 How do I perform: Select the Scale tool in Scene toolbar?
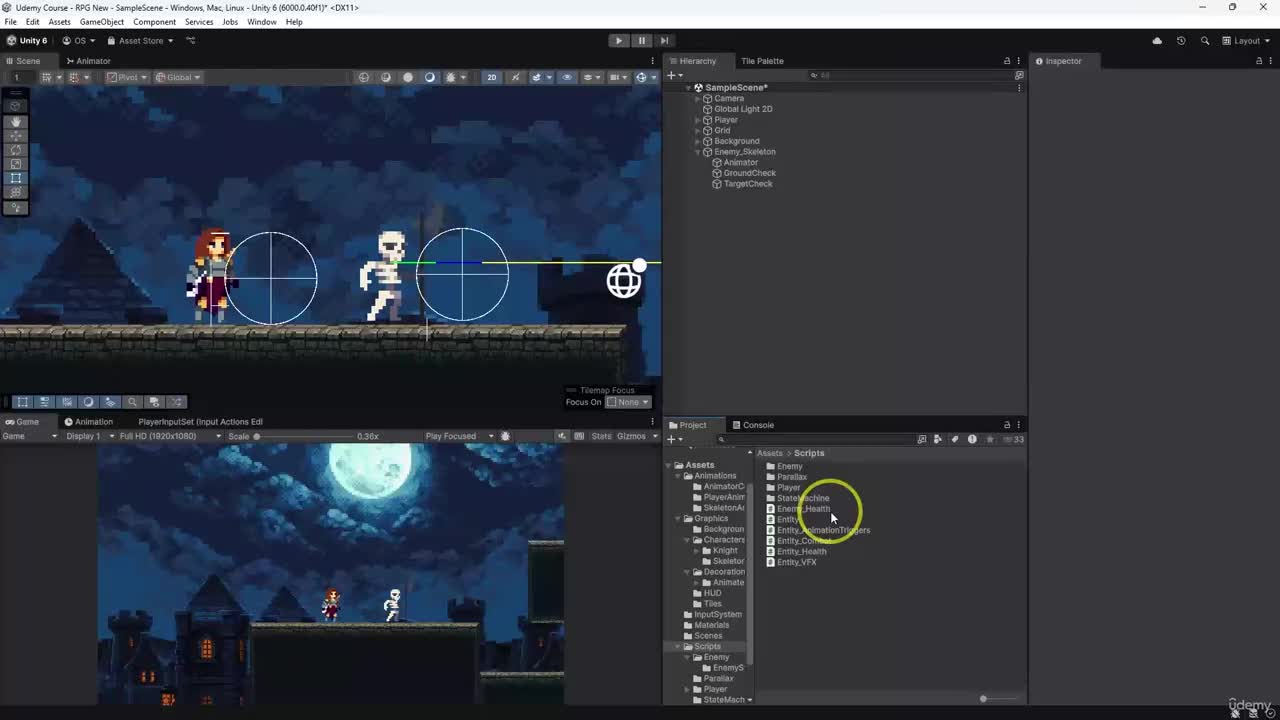click(16, 163)
